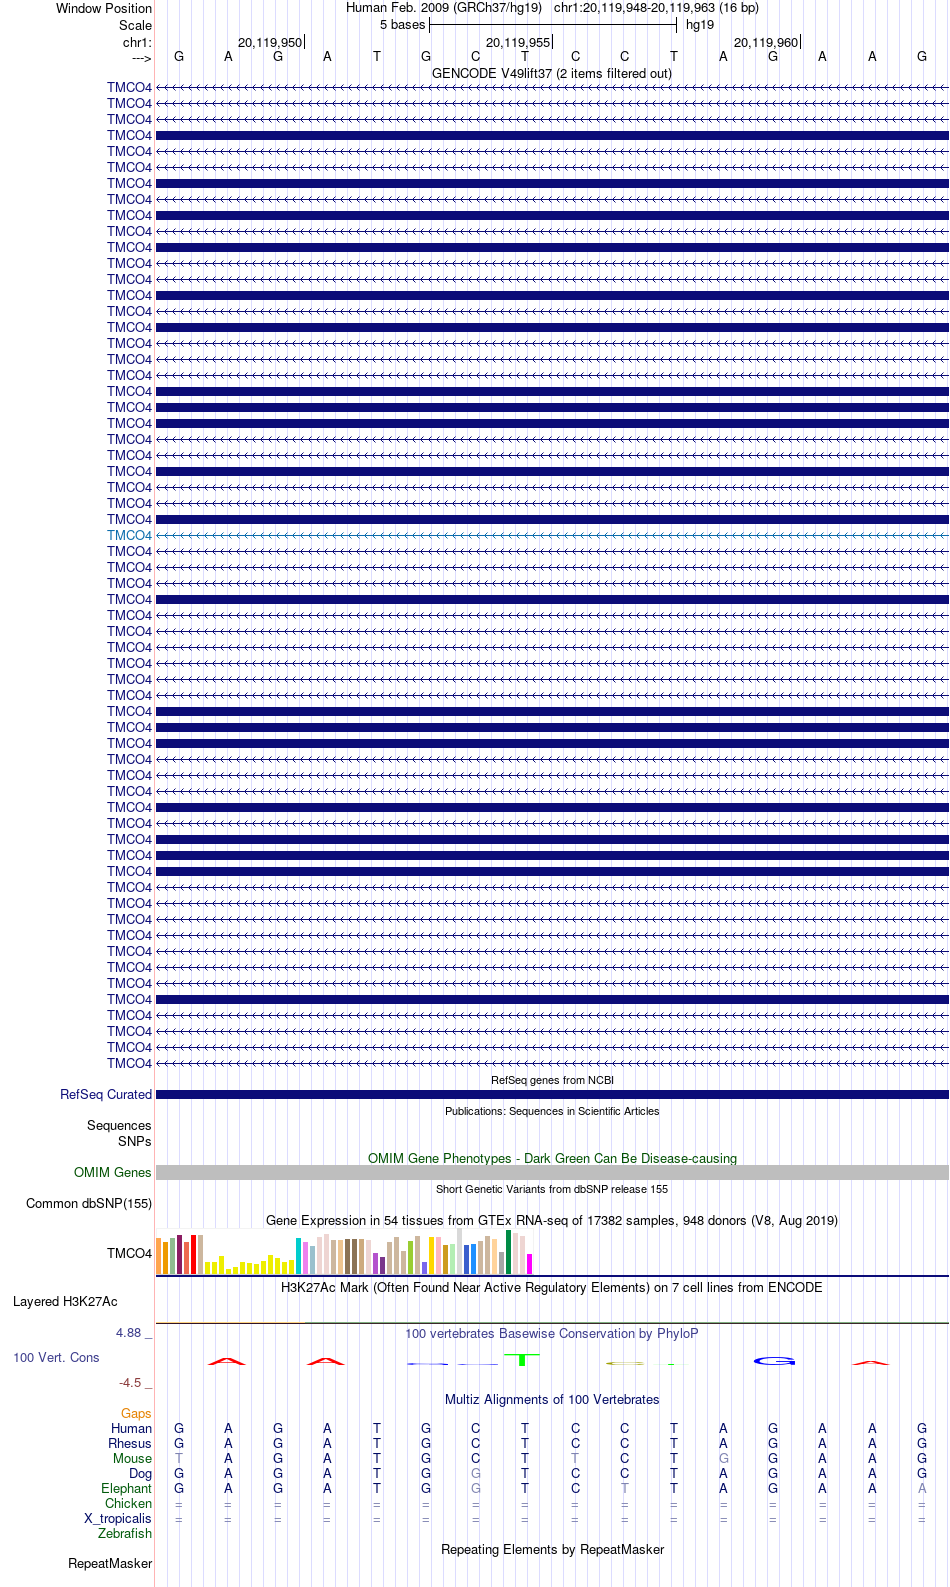
Task: Open Multiz Alignments of 100 Vertebrates title
Action: pyautogui.click(x=552, y=1399)
